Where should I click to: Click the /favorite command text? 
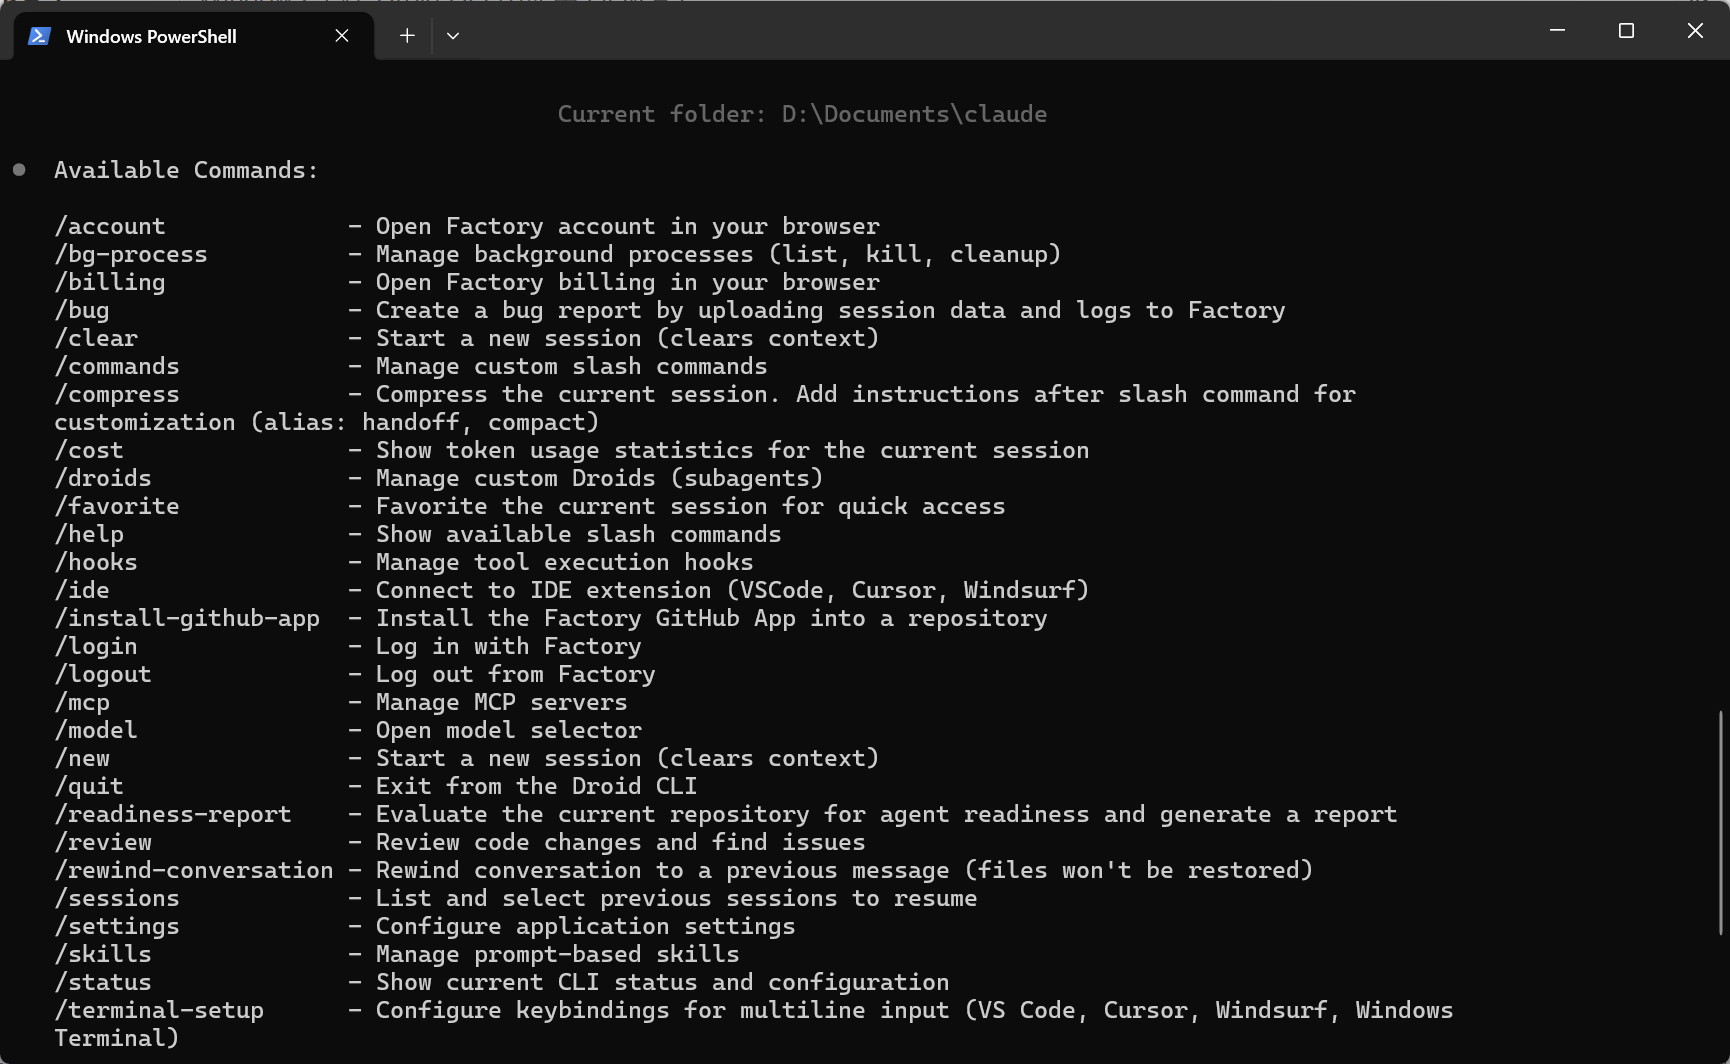click(x=117, y=506)
